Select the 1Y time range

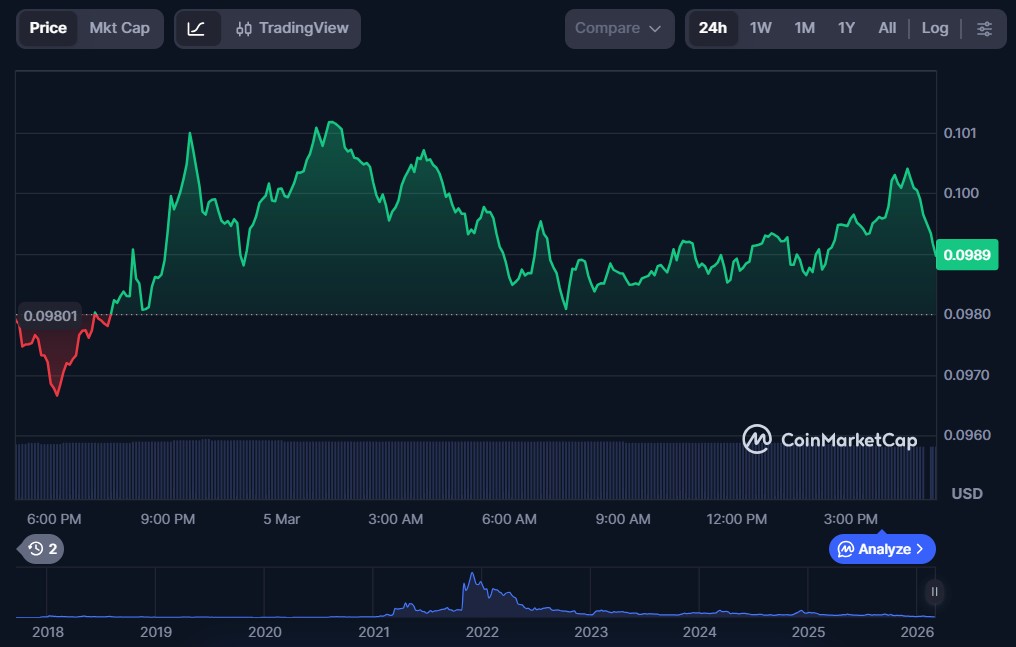pyautogui.click(x=846, y=29)
